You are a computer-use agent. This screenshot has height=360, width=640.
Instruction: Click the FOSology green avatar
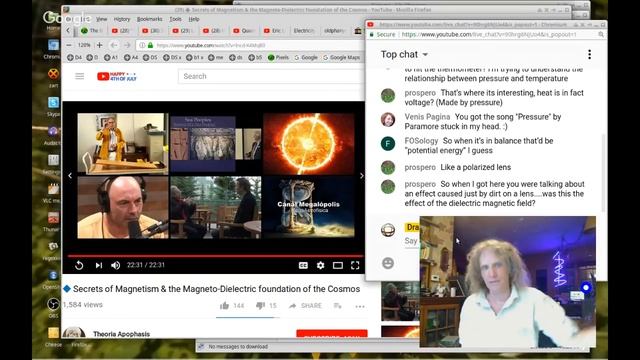[x=388, y=144]
